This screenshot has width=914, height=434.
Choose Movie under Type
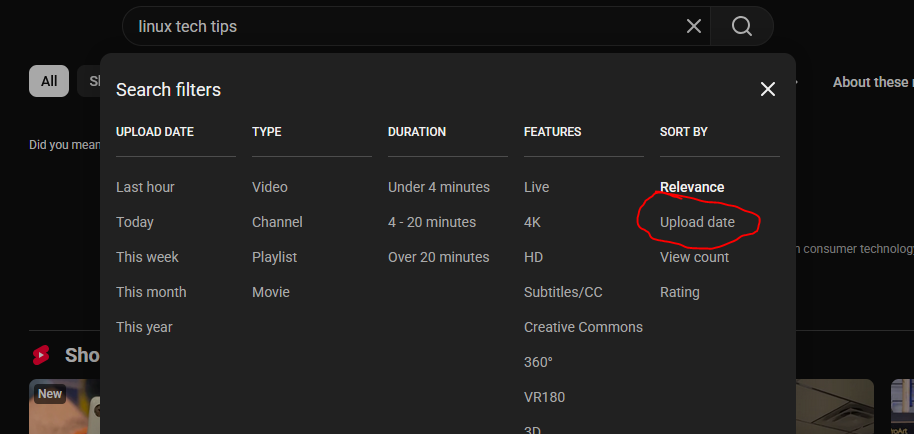tap(270, 292)
